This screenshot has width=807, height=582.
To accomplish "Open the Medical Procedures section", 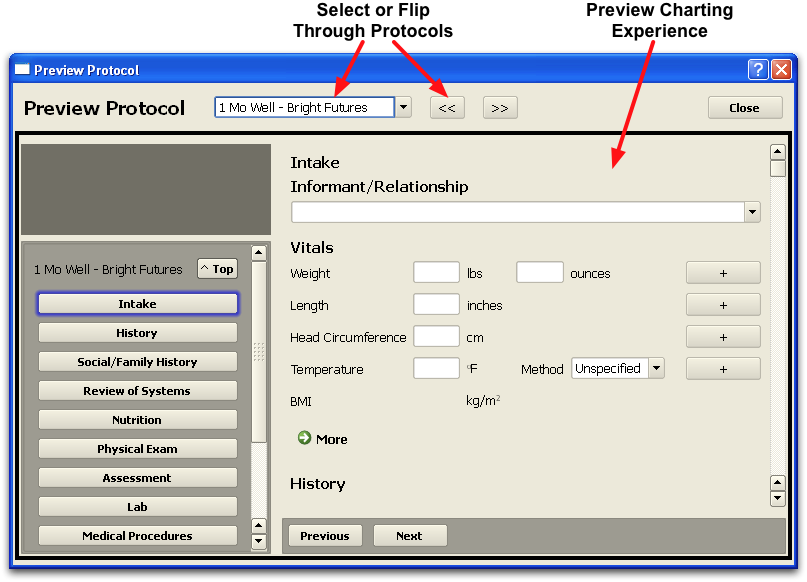I will [x=137, y=536].
